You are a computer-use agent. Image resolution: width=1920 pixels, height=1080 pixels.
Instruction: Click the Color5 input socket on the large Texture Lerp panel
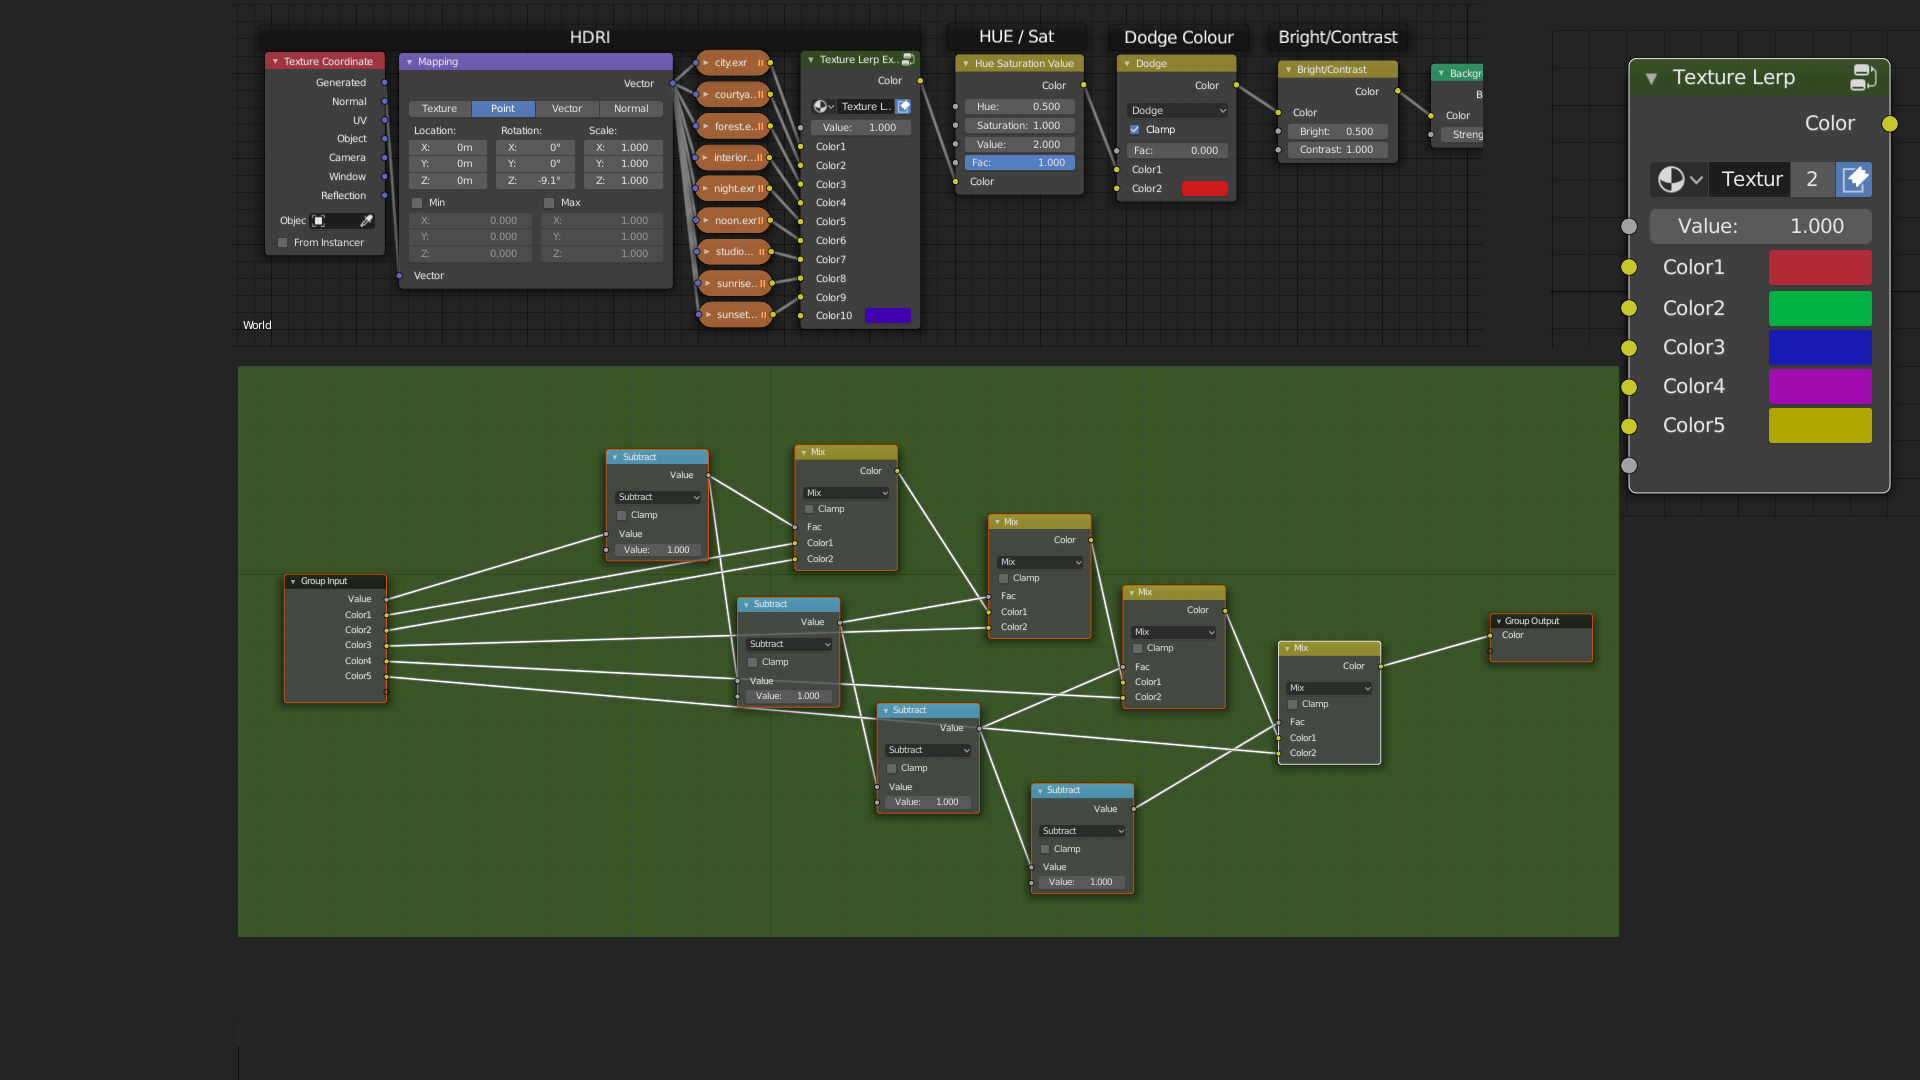(x=1629, y=426)
